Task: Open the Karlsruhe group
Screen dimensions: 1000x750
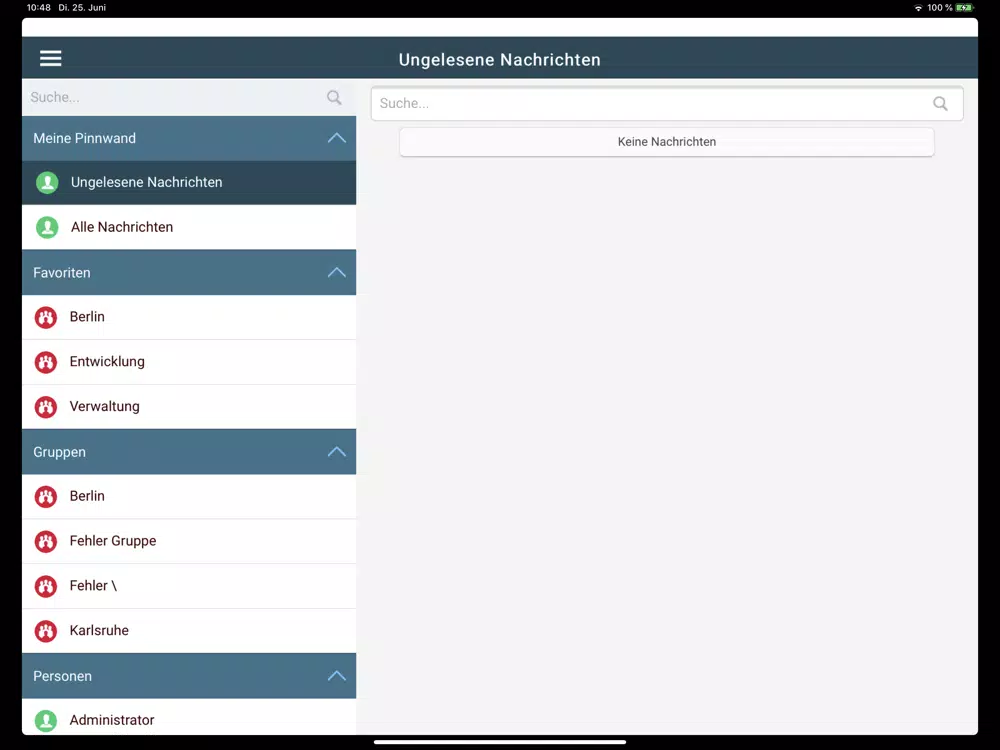Action: pos(189,631)
